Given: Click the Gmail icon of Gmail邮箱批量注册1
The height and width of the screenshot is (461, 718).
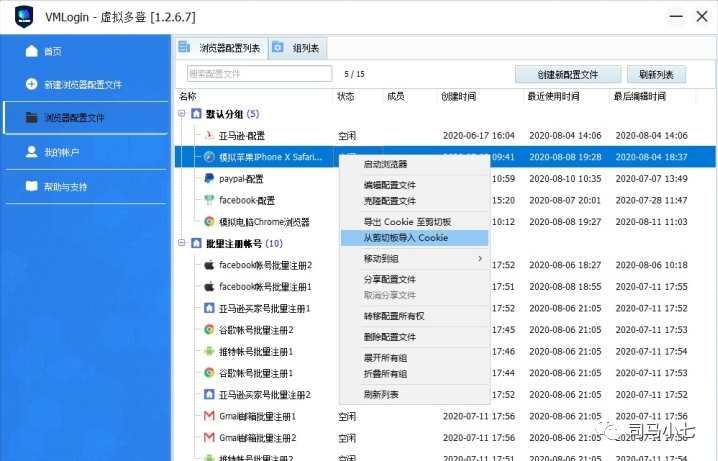Looking at the screenshot, I should pos(209,416).
